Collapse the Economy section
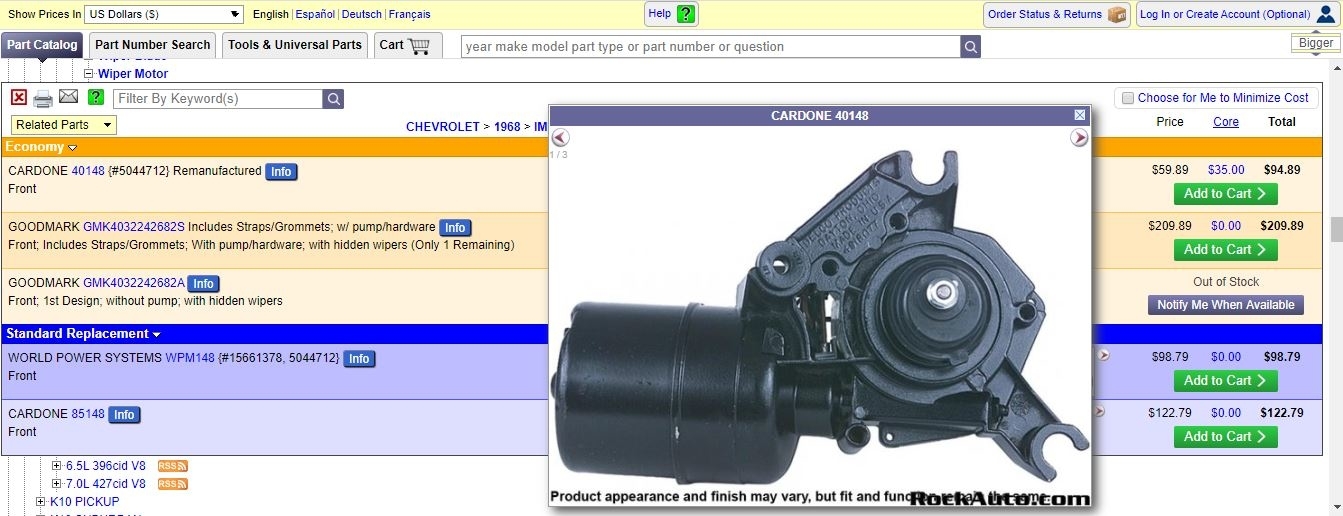The image size is (1343, 516). point(72,148)
